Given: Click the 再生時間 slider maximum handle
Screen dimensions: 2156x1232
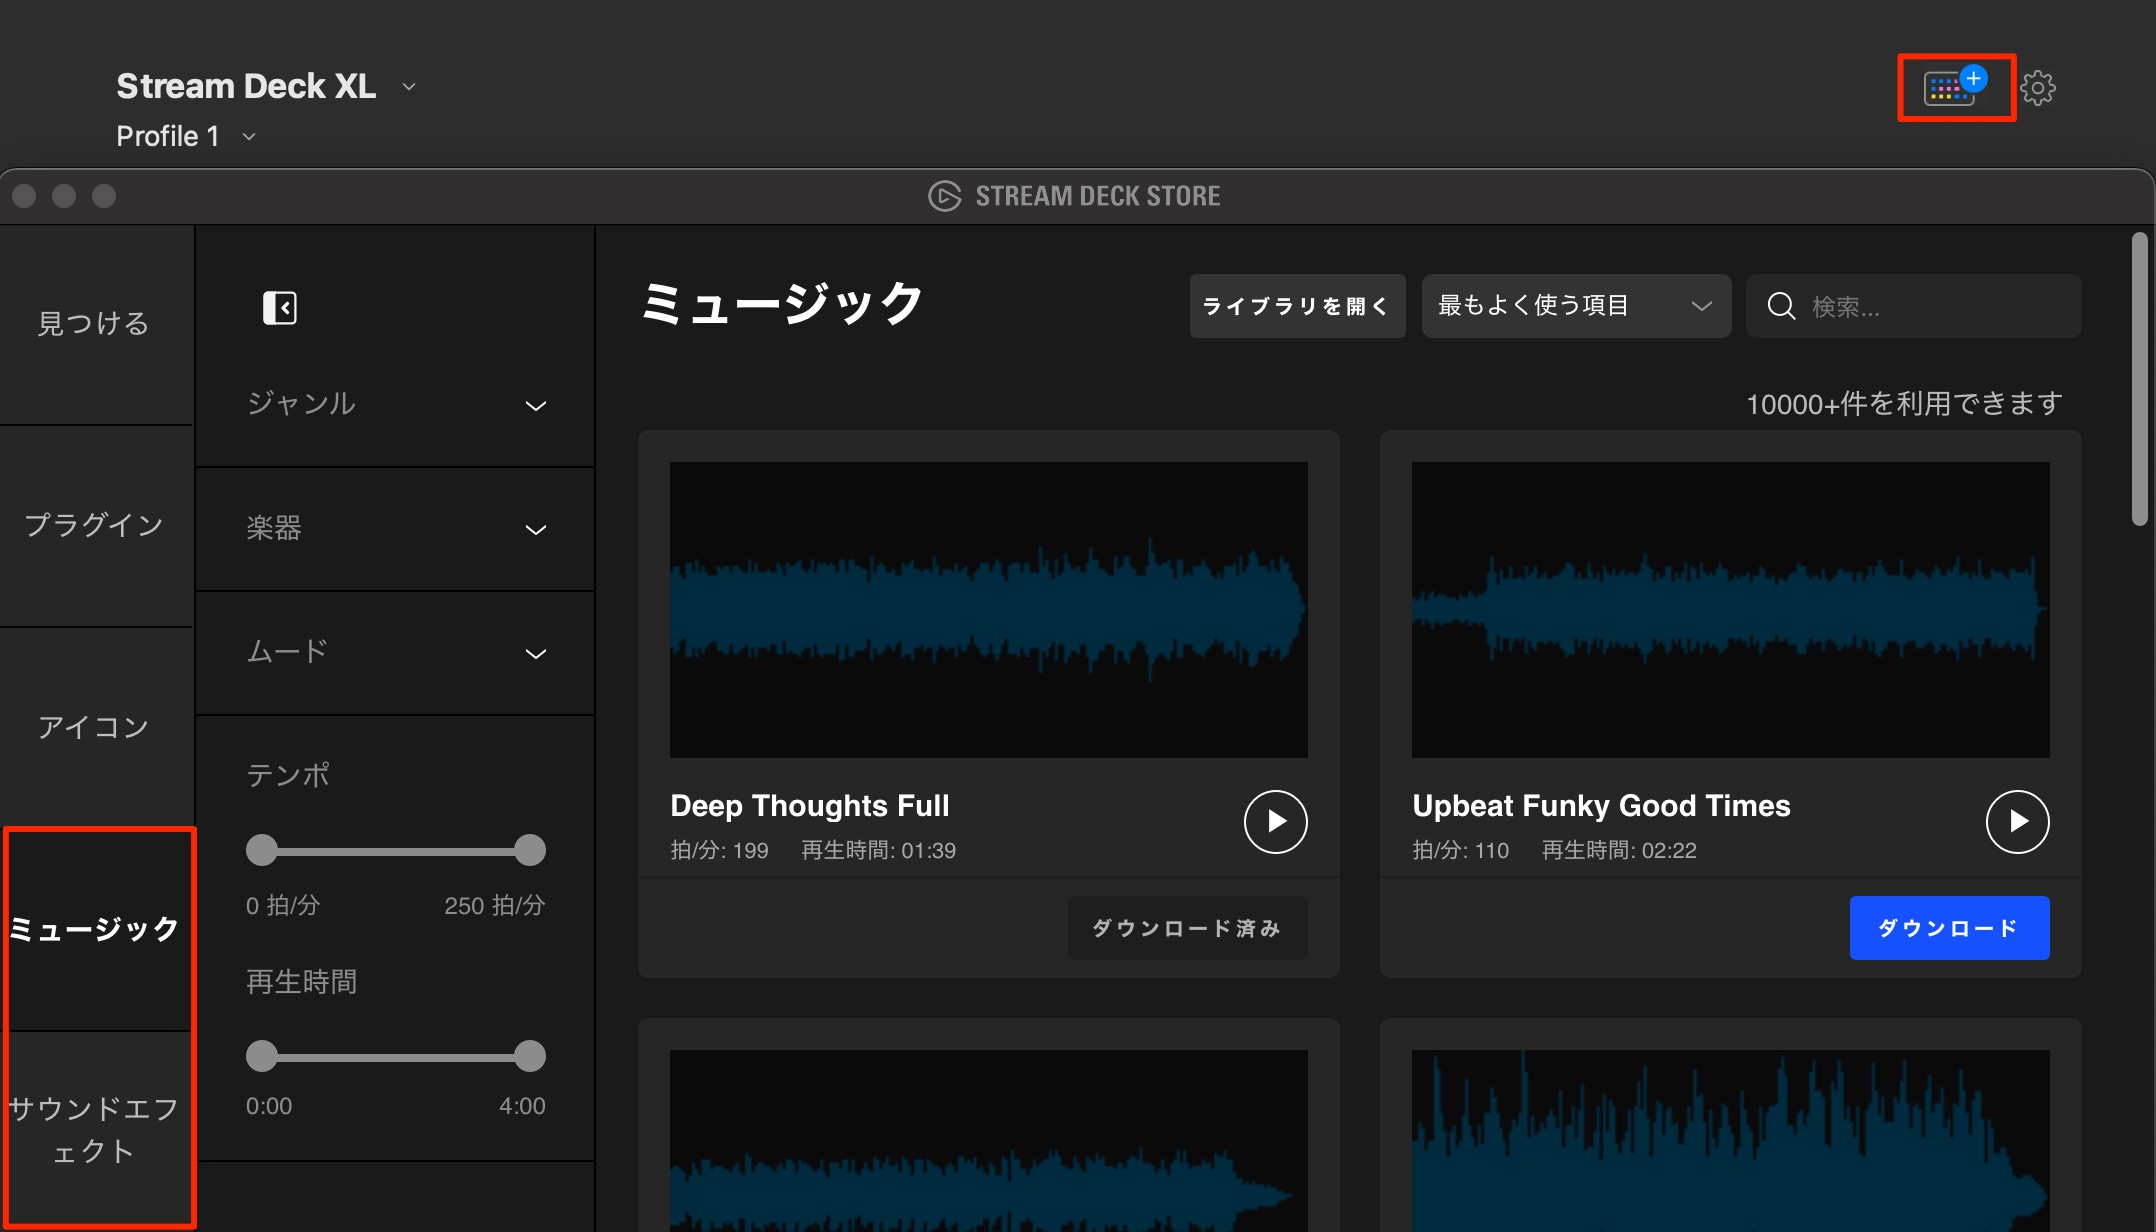Looking at the screenshot, I should tap(530, 1056).
